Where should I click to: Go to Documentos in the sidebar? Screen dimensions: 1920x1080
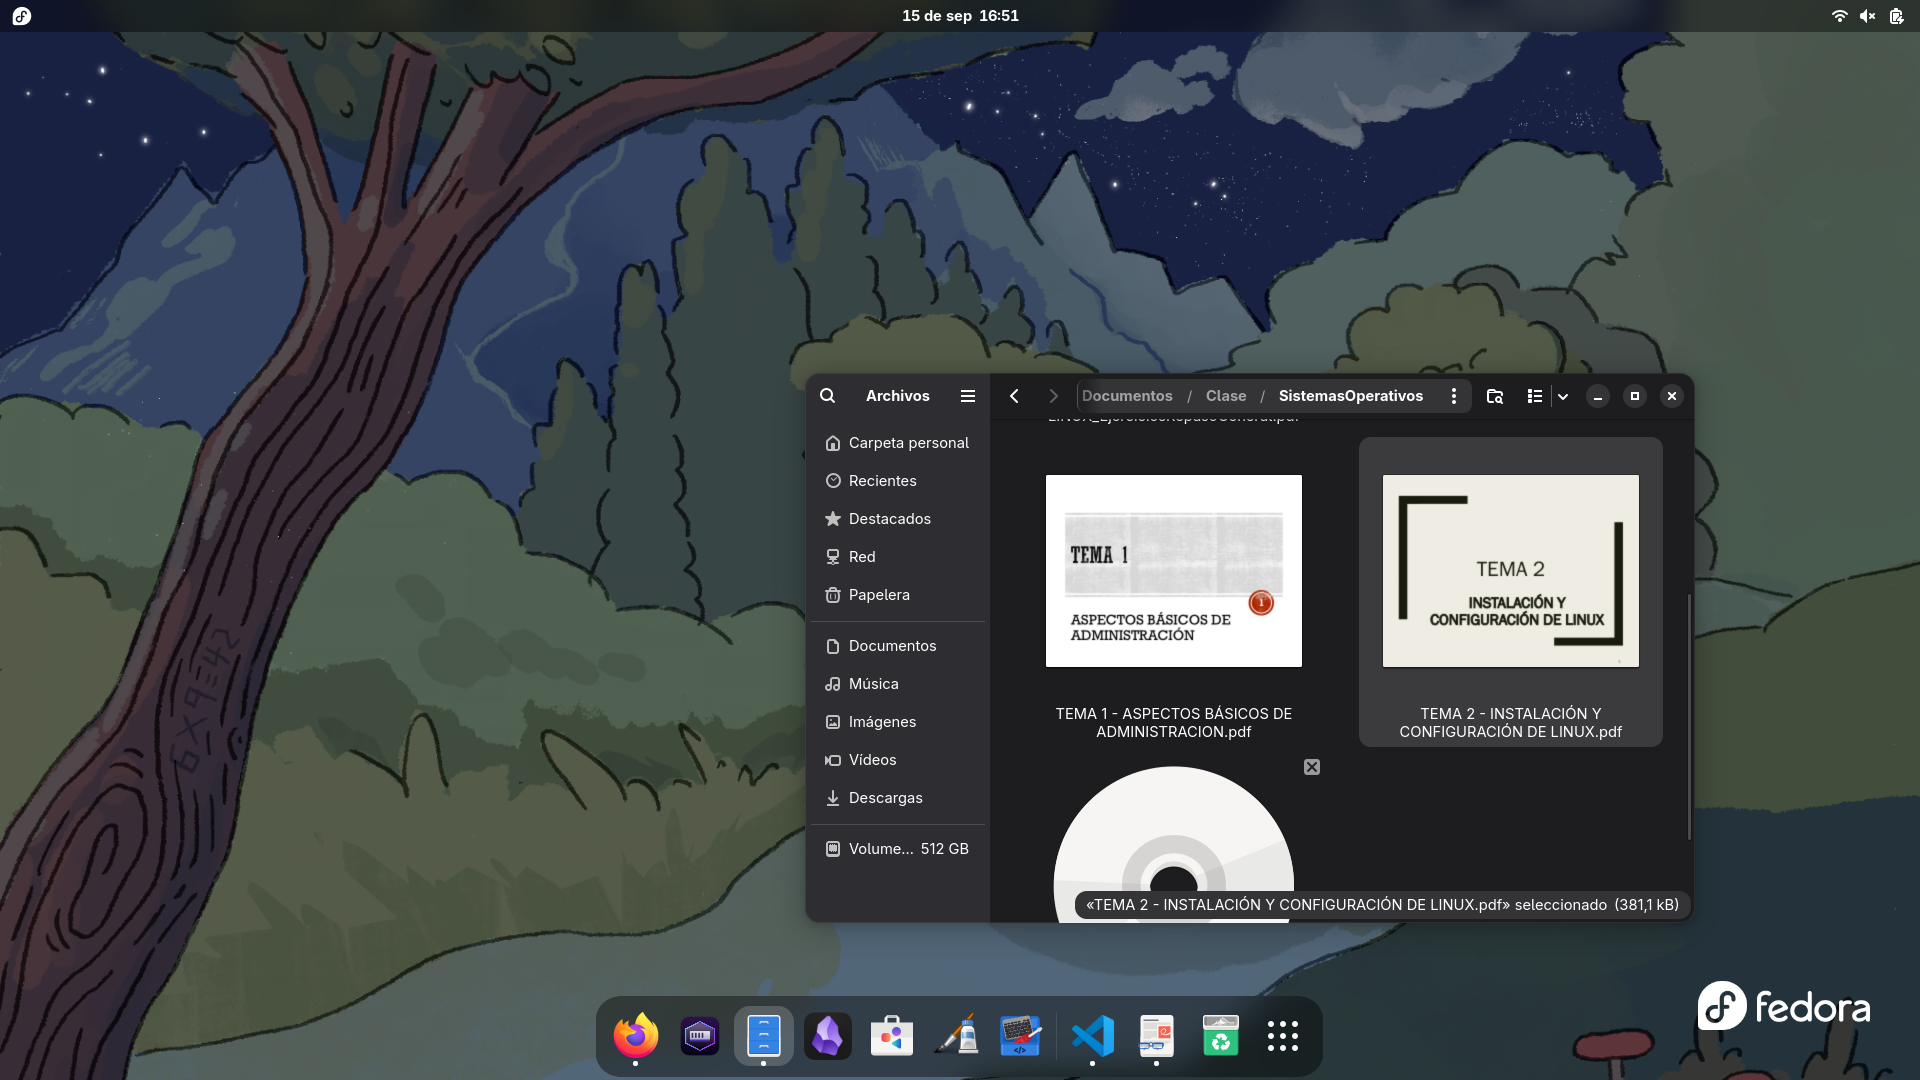[898, 646]
